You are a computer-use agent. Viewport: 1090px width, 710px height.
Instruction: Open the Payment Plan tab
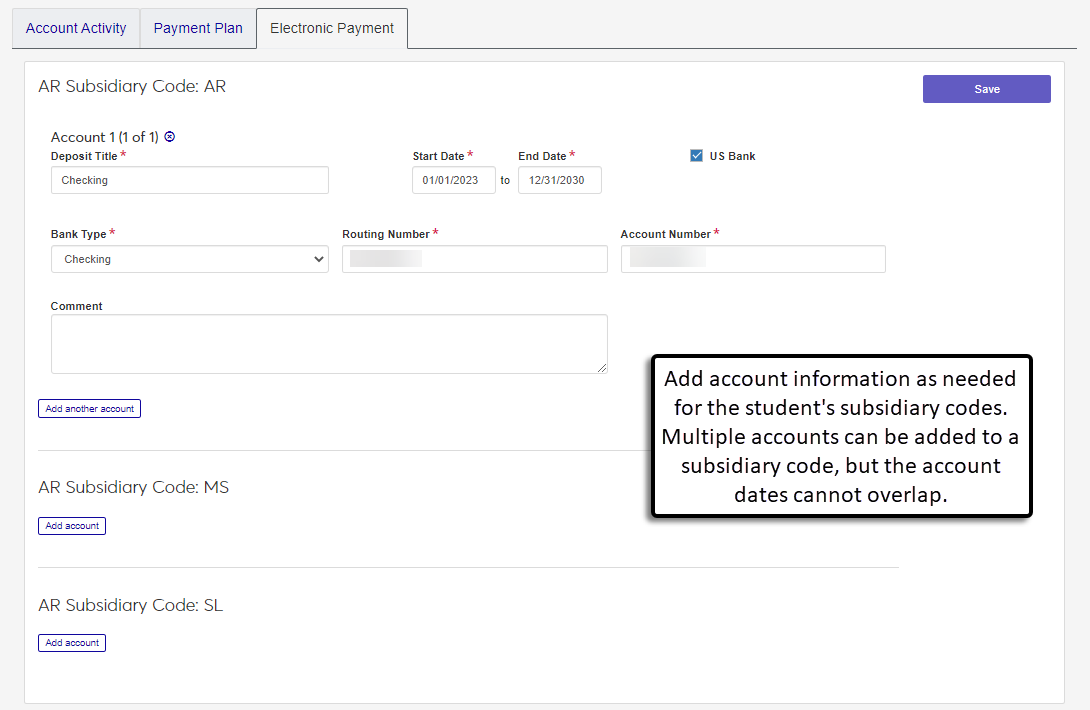tap(198, 28)
